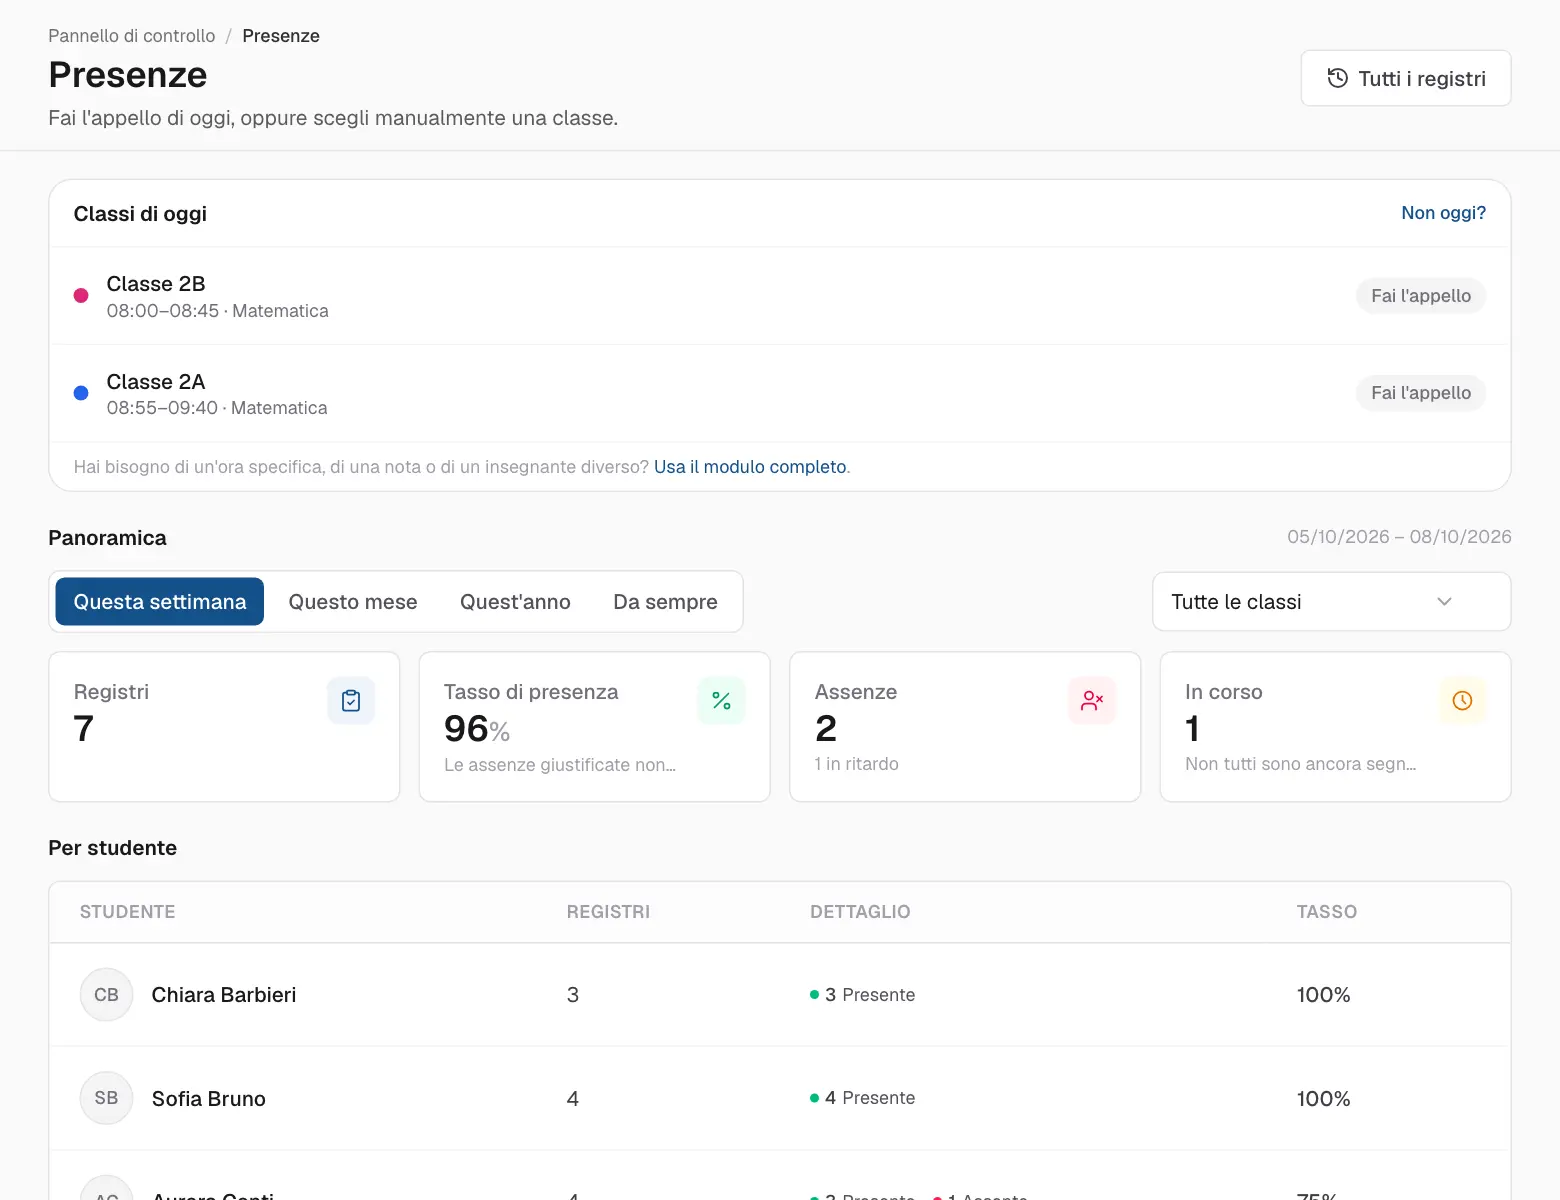Switch to Questo mese tab
Image resolution: width=1560 pixels, height=1200 pixels.
(x=353, y=602)
